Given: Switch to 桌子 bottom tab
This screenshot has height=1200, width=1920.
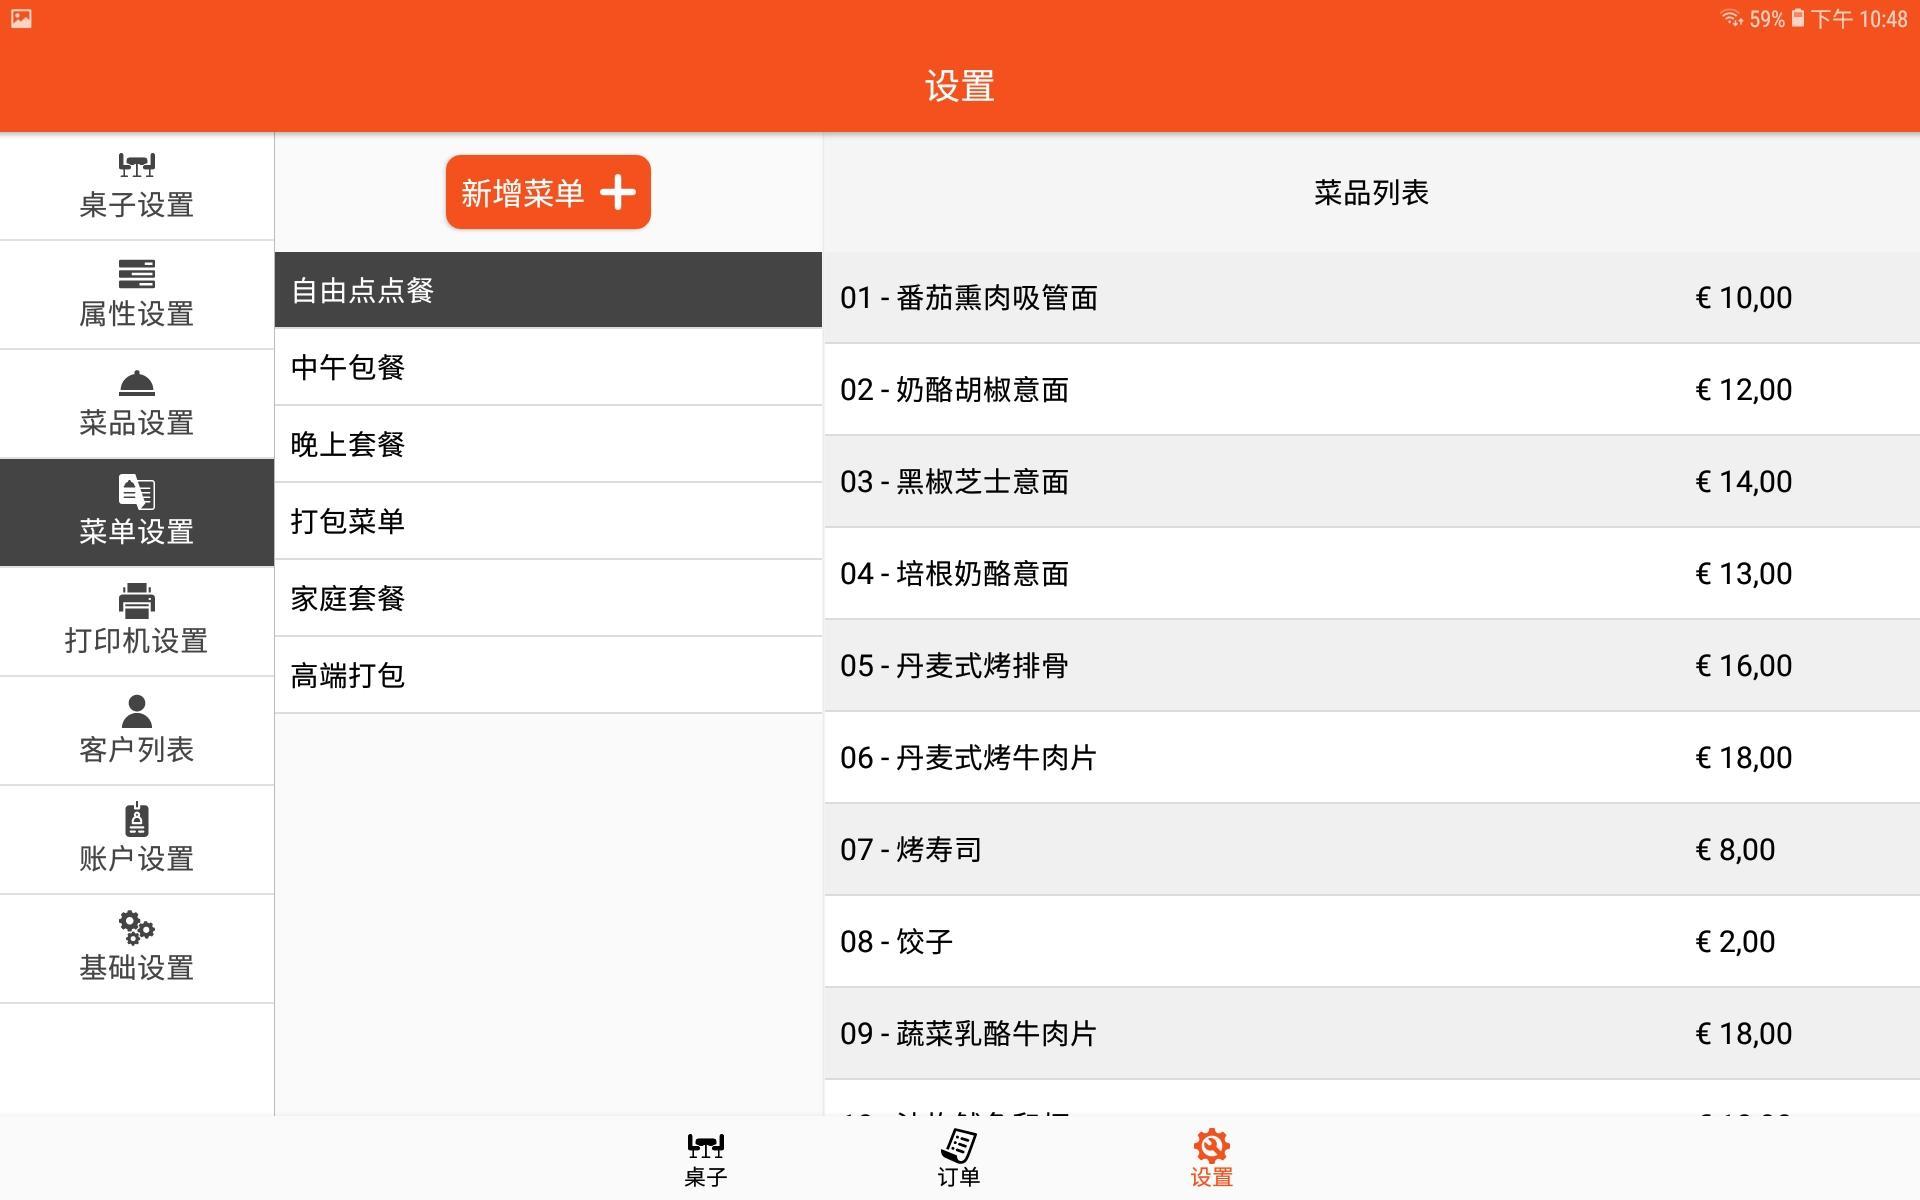Looking at the screenshot, I should [705, 1158].
